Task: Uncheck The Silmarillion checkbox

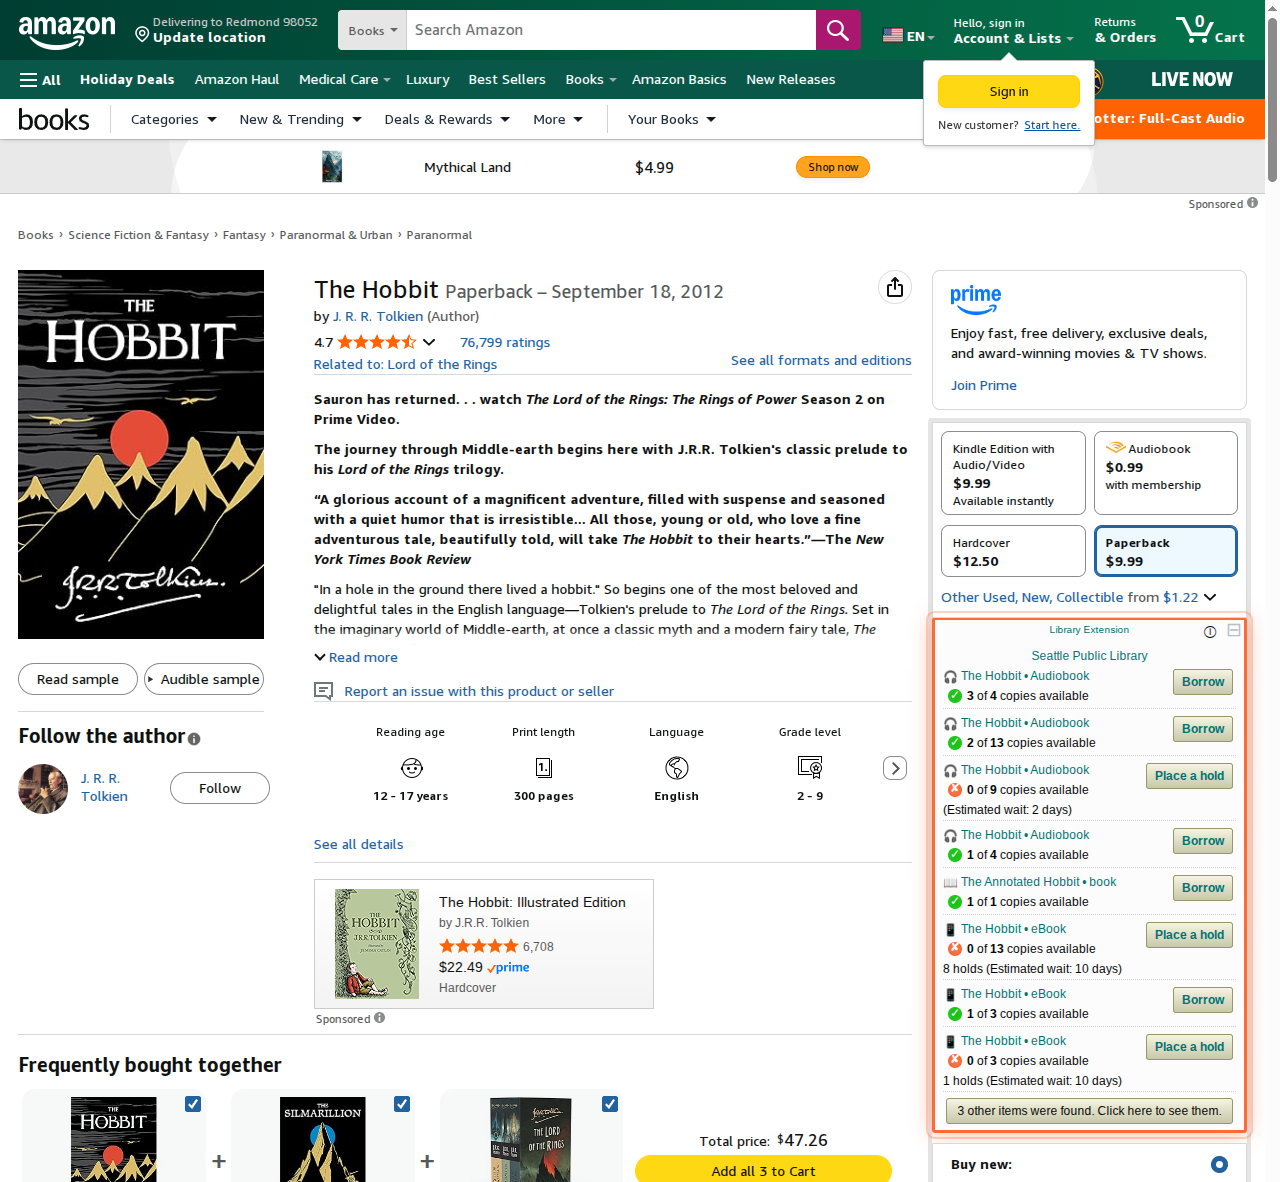Action: 402,1104
